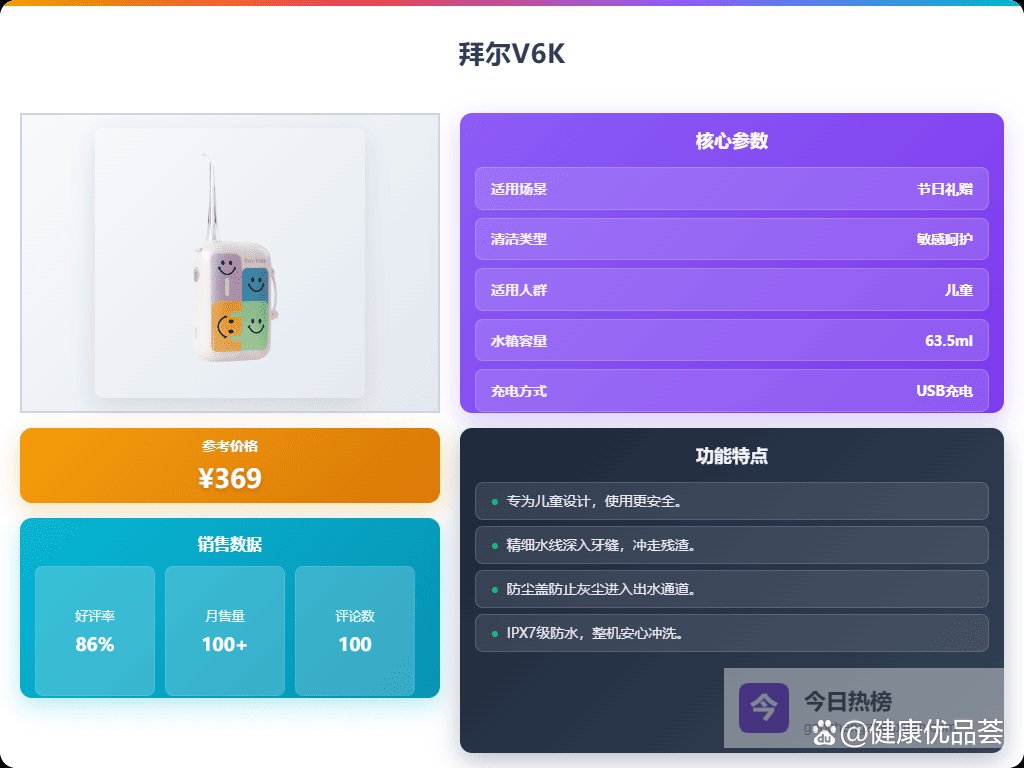
Task: Click the 专为儿童设计 feature item
Action: click(x=731, y=501)
